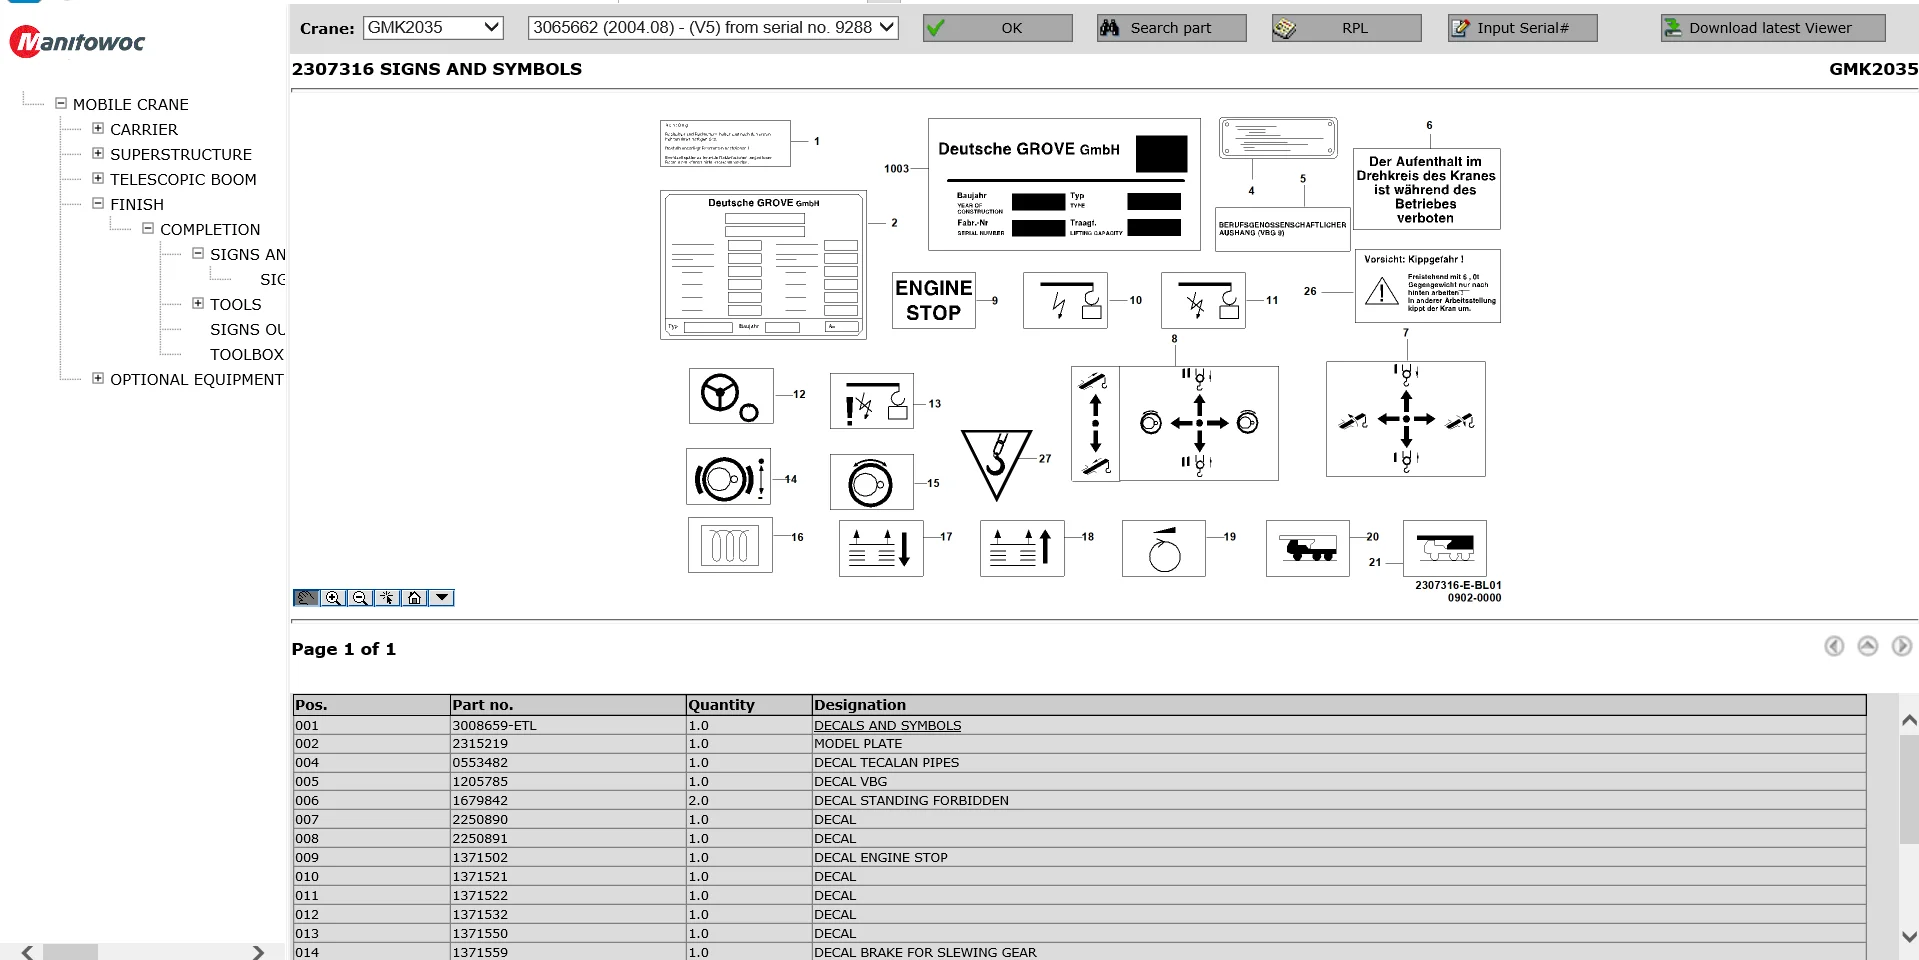Click the steering wheel decal item 12
Screen dimensions: 1919x960
[731, 396]
